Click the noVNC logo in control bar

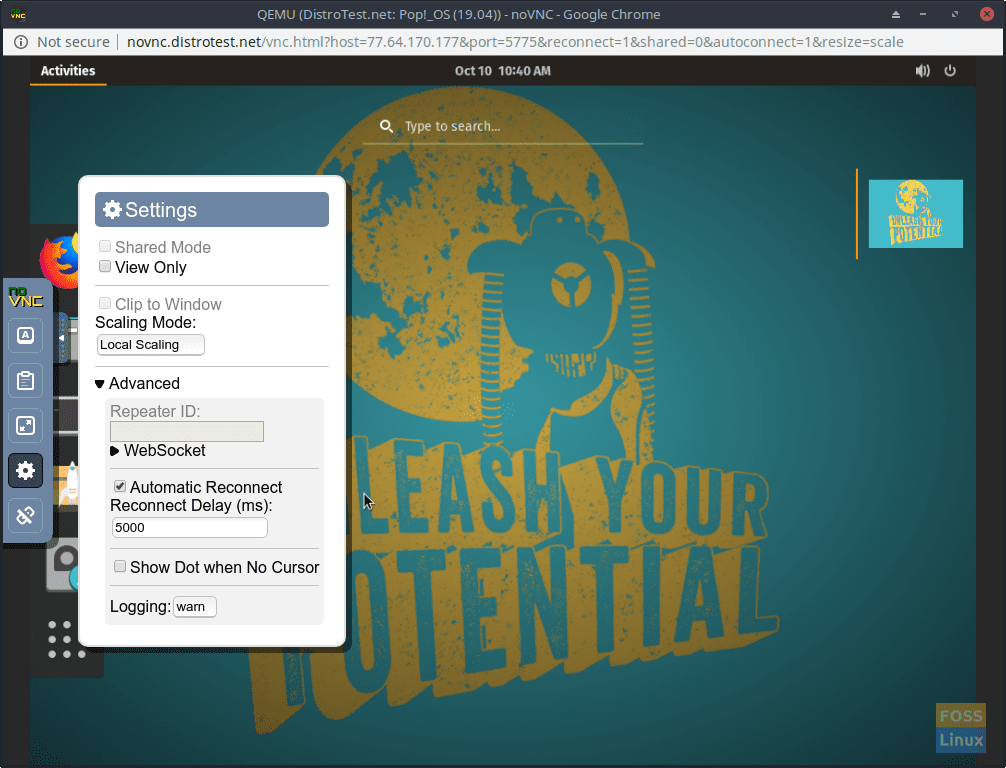coord(26,297)
